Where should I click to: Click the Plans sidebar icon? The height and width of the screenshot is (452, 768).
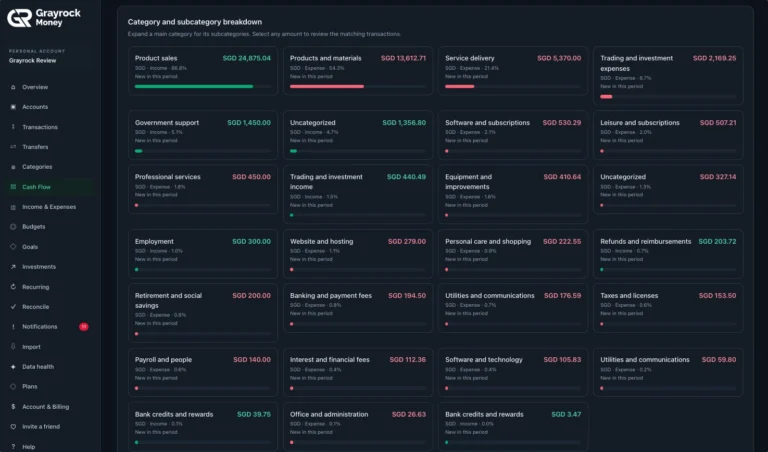point(13,386)
